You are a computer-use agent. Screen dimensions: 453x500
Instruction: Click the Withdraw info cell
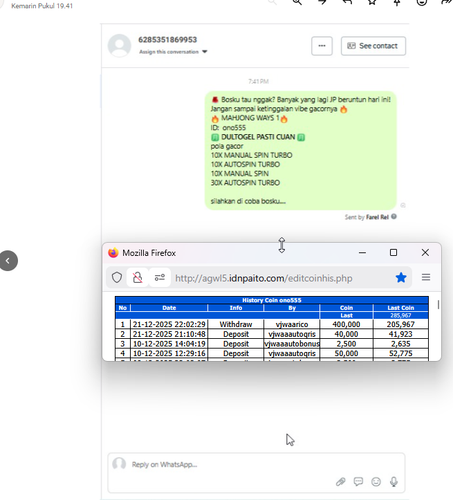coord(236,324)
